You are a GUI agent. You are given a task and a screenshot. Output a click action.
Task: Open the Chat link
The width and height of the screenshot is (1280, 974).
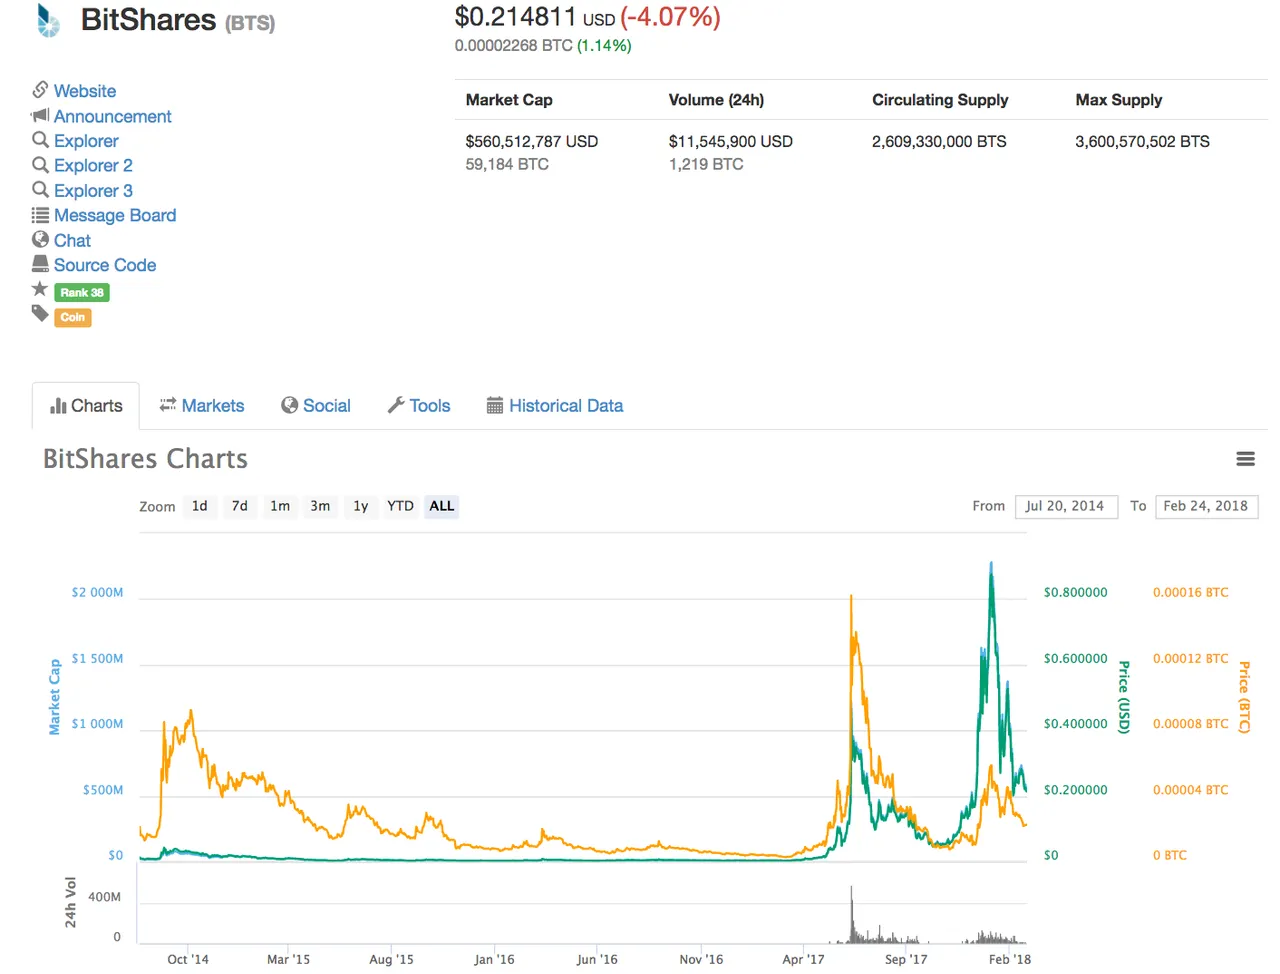(72, 241)
